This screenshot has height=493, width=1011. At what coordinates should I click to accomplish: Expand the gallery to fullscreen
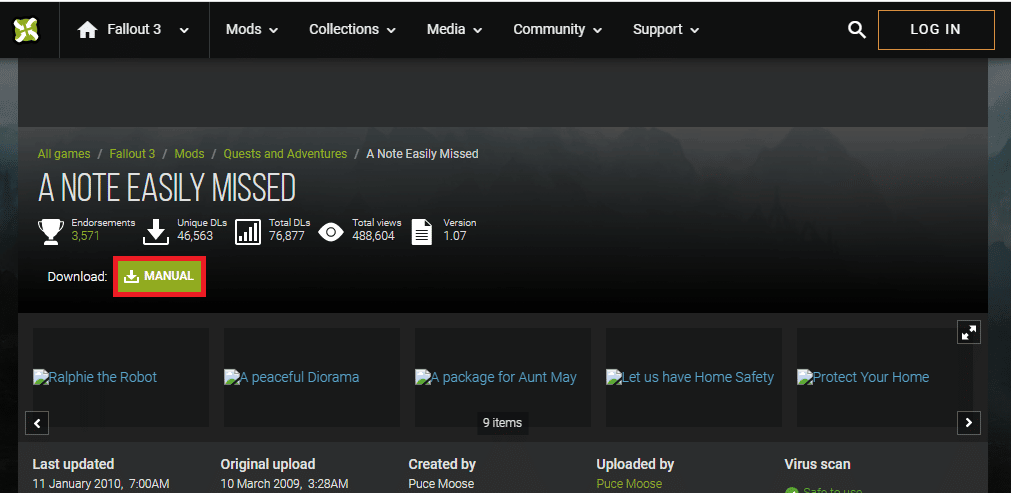point(968,333)
